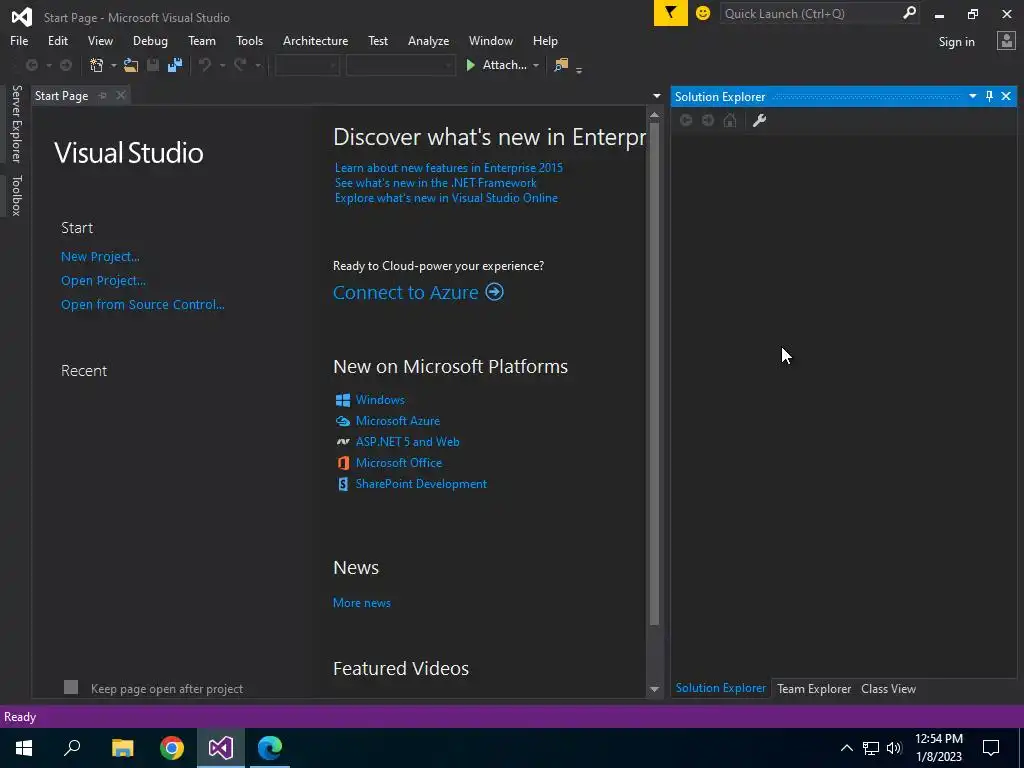
Task: Click the New Project... link
Action: [x=100, y=257]
